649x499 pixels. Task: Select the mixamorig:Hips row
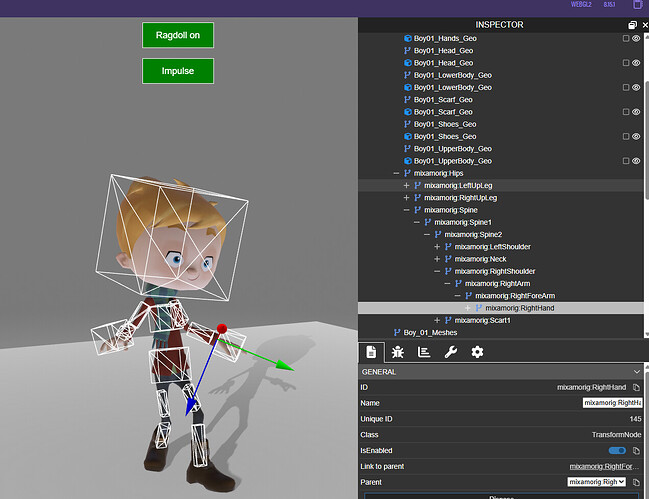click(501, 173)
